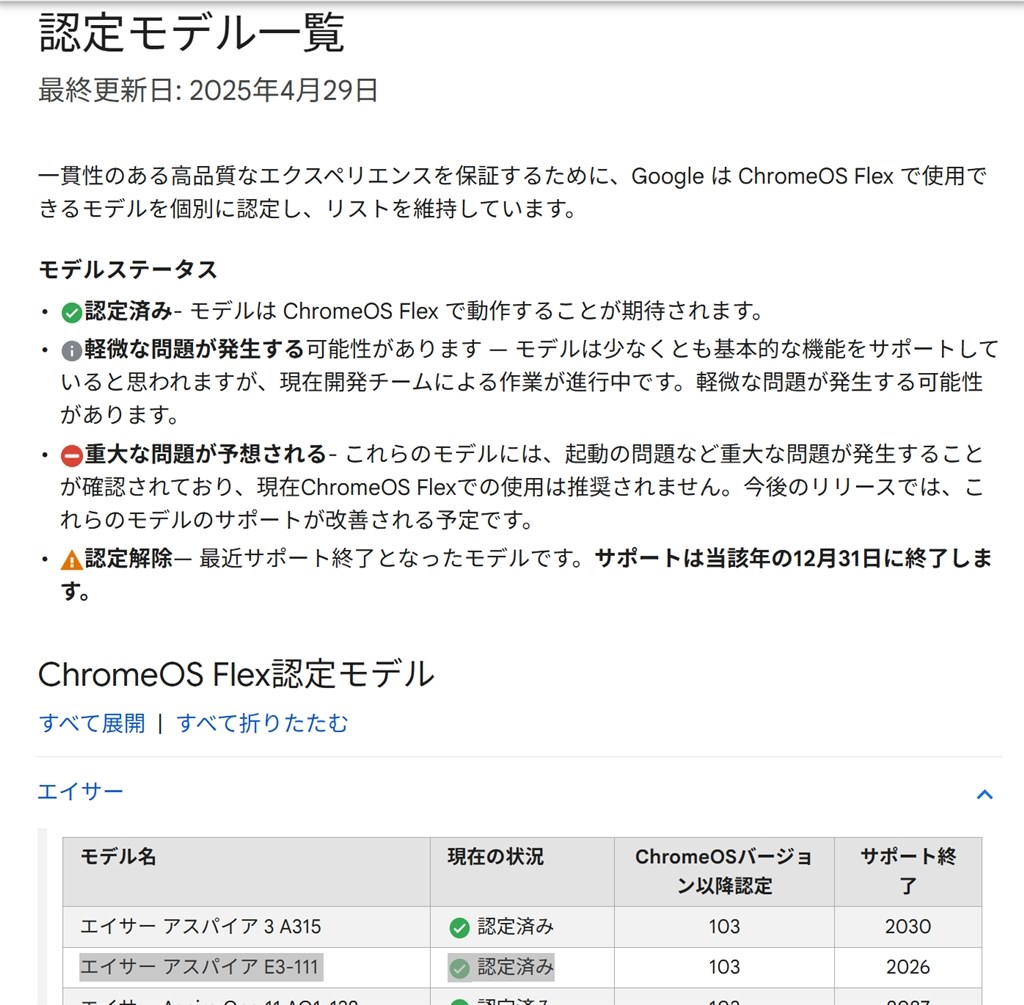The image size is (1024, 1005).
Task: Click the 2030 support end year cell
Action: tap(906, 927)
